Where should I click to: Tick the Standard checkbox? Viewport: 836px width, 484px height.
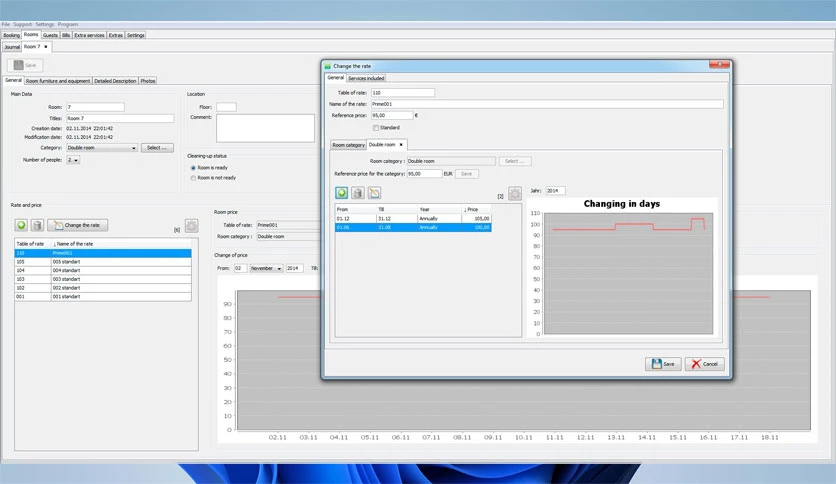[376, 128]
